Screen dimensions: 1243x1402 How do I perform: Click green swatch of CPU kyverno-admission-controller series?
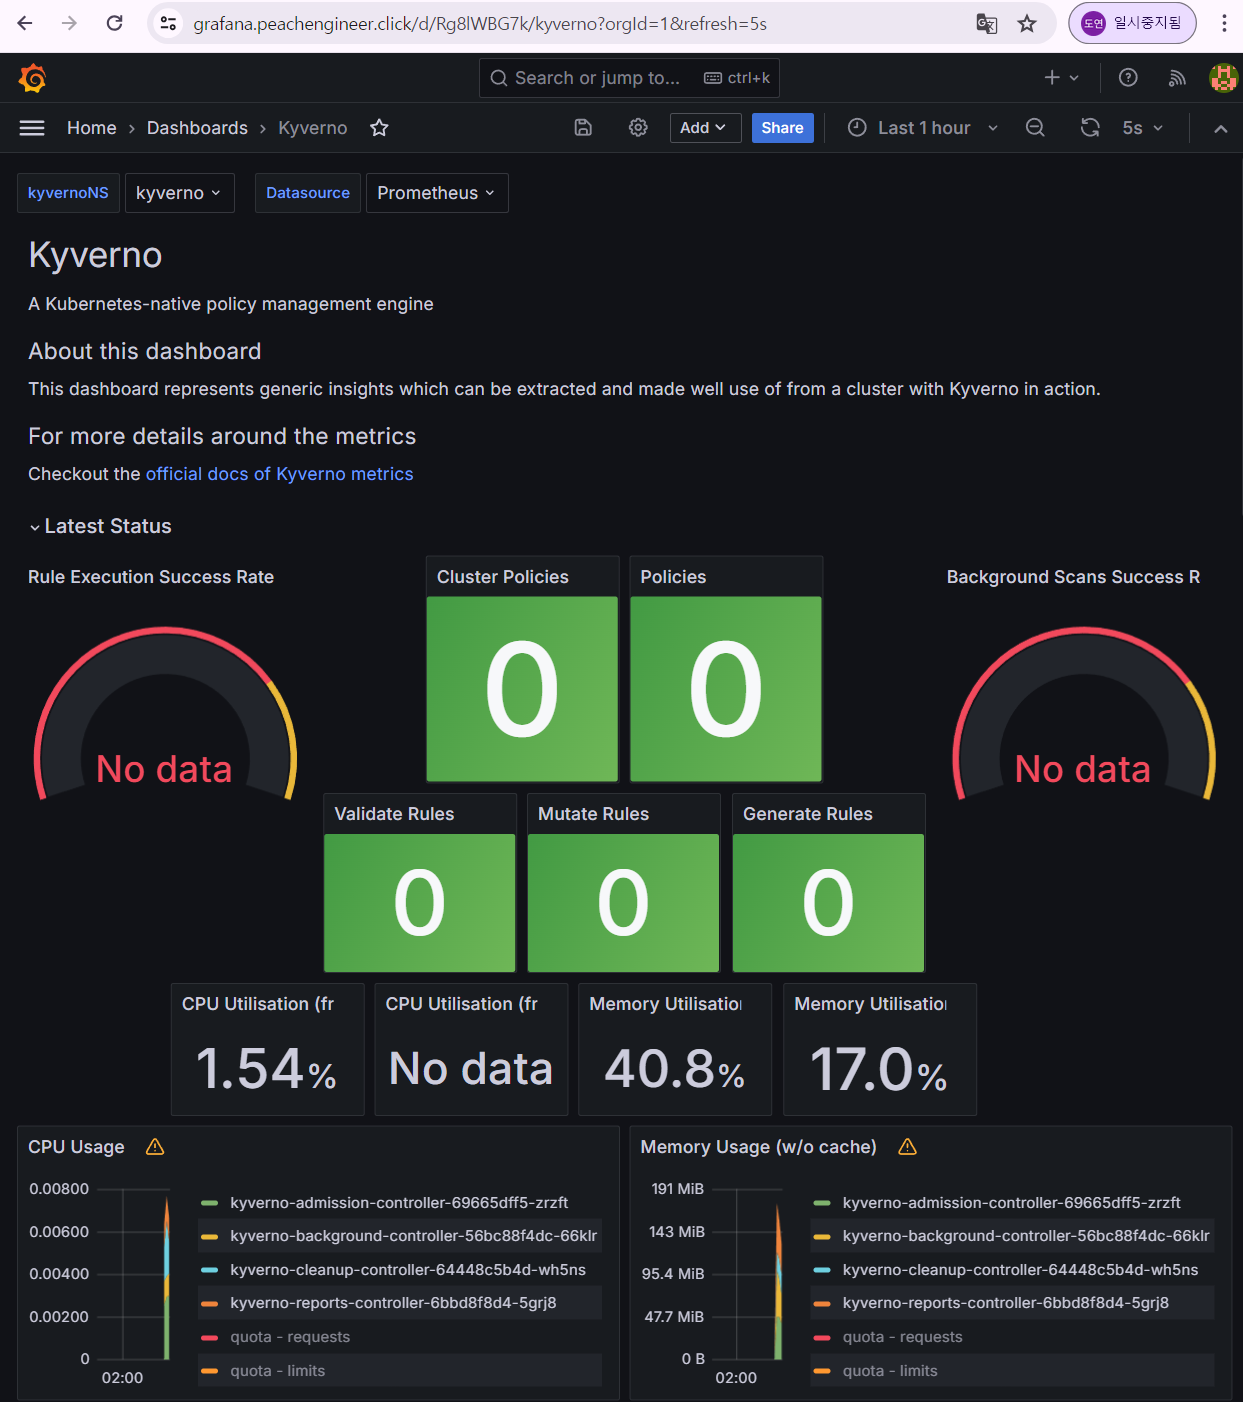(x=209, y=1203)
